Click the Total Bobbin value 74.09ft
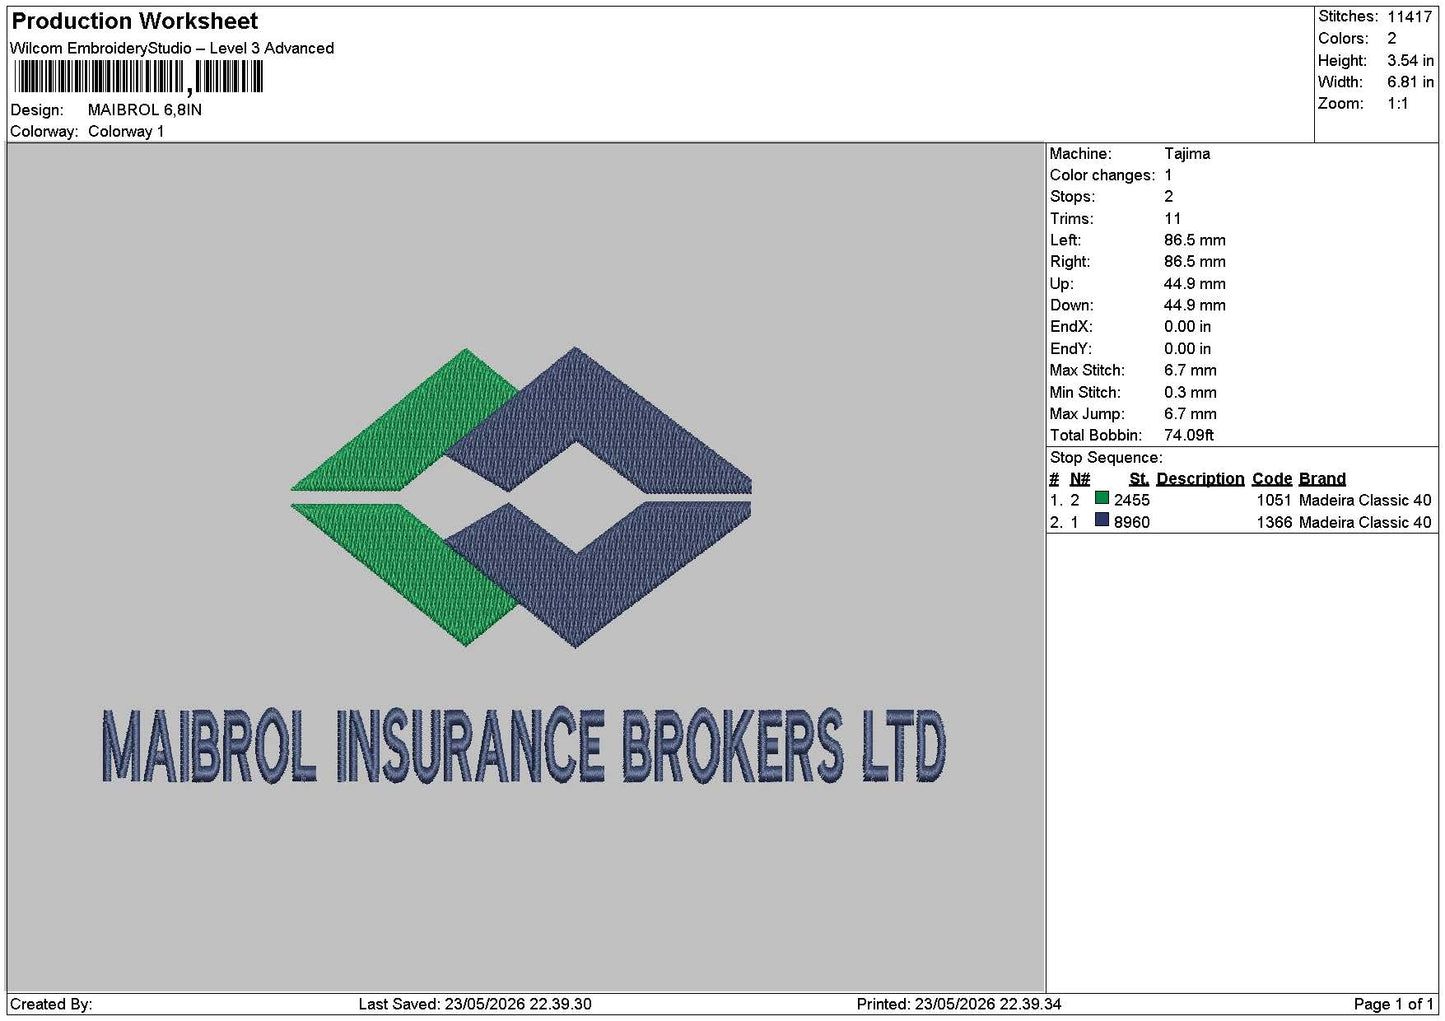 coord(1189,435)
